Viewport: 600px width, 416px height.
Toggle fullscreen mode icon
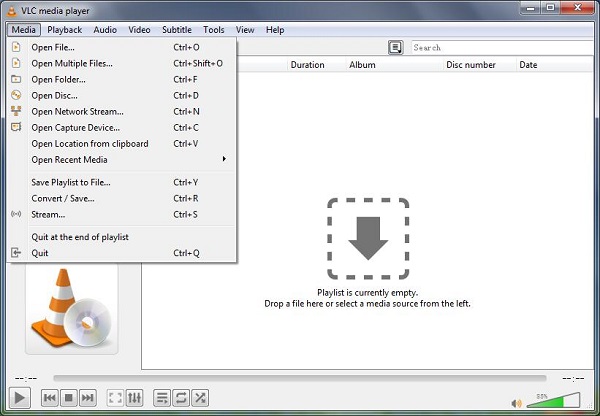[115, 398]
